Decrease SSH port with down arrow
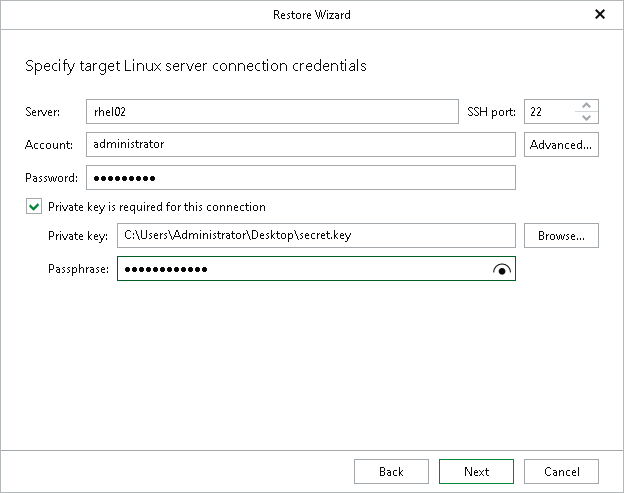Viewport: 624px width, 493px height. pyautogui.click(x=586, y=117)
